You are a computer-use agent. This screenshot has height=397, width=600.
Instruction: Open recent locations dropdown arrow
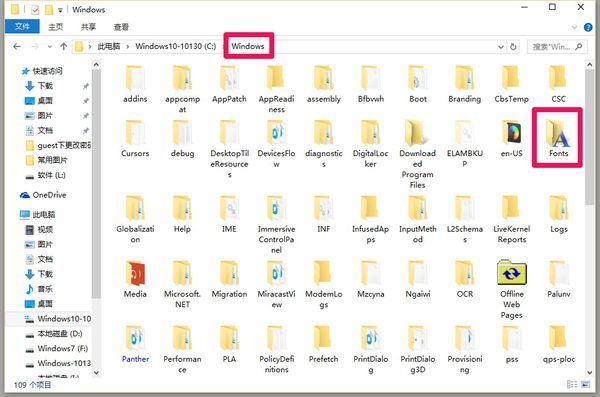coord(49,47)
